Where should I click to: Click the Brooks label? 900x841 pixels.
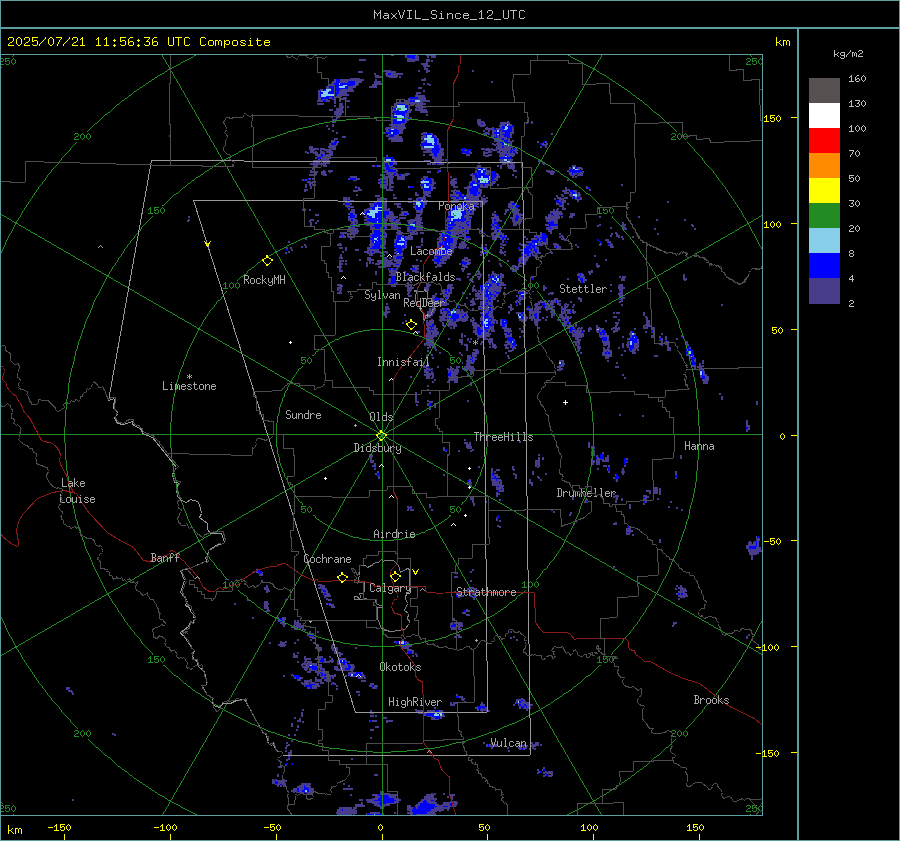pyautogui.click(x=711, y=700)
